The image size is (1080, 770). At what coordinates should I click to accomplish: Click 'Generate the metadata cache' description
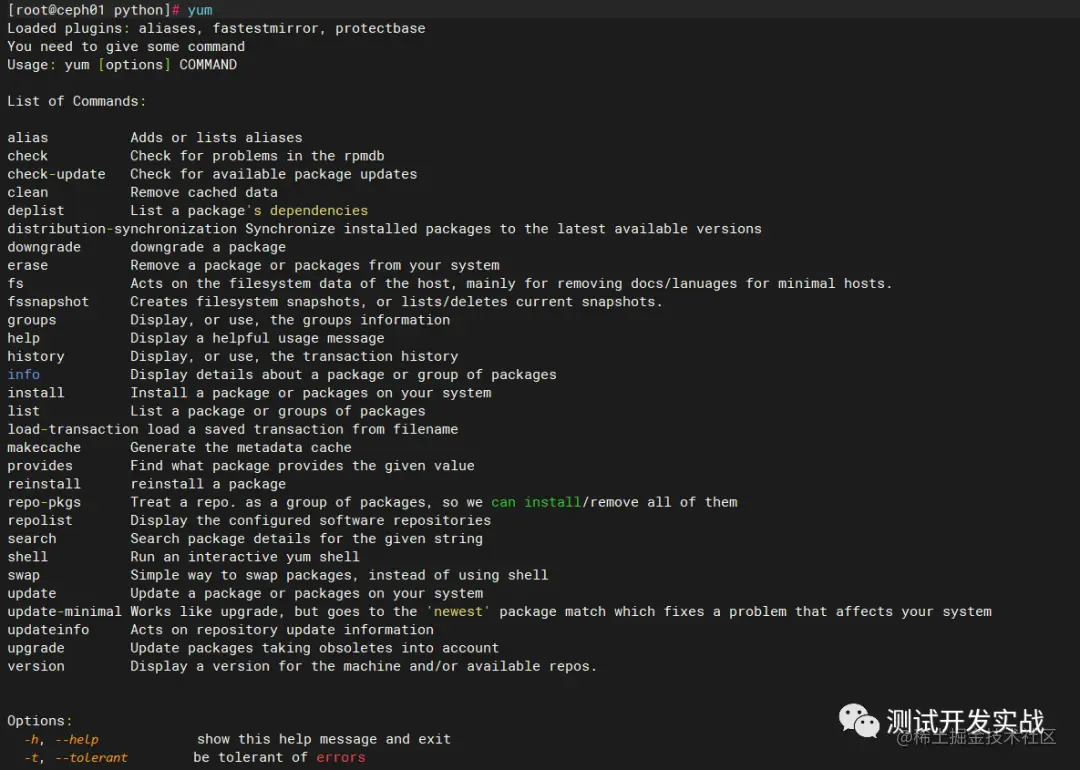tap(241, 448)
